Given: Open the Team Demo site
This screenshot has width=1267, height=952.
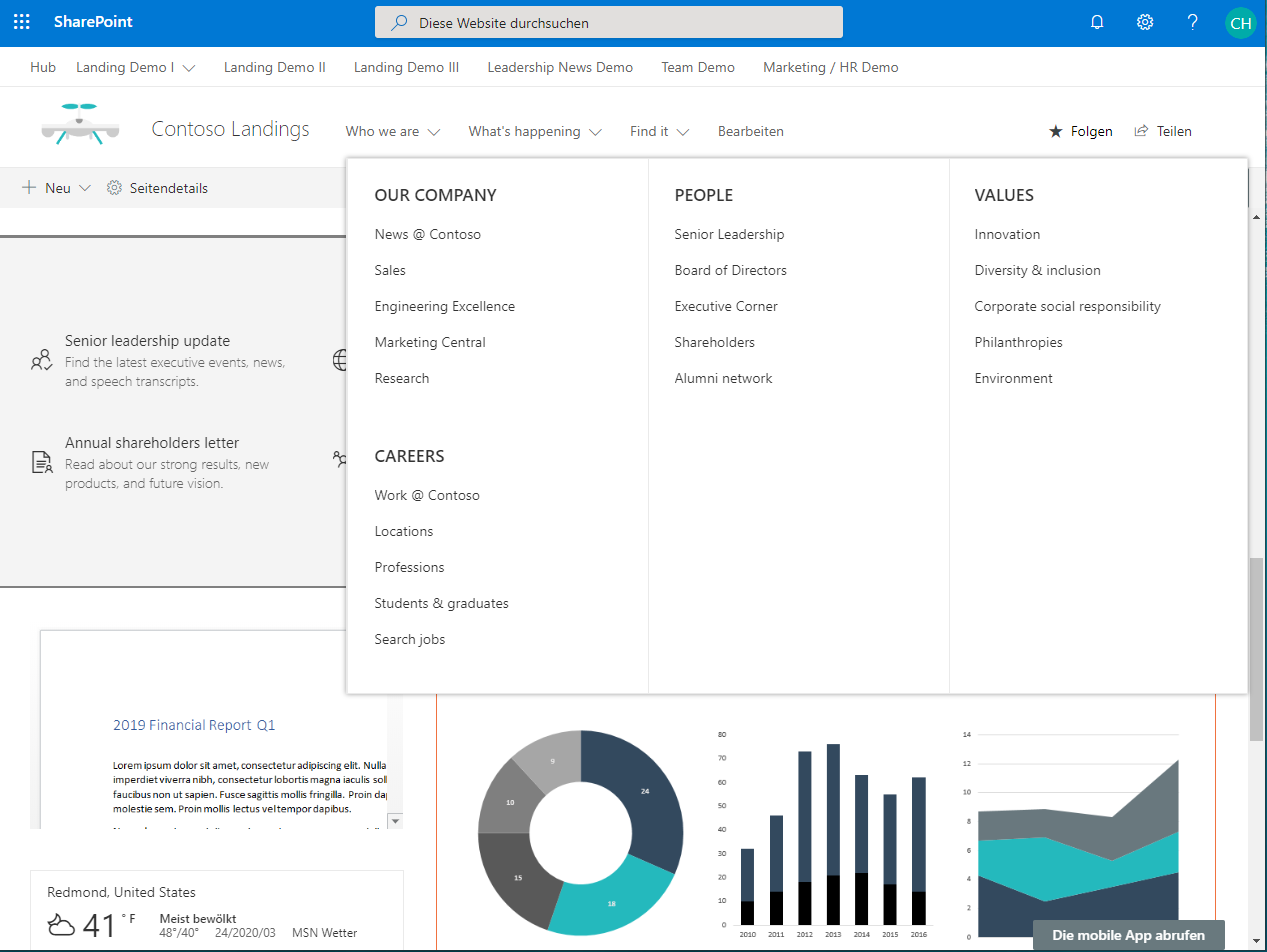Looking at the screenshot, I should (x=698, y=67).
